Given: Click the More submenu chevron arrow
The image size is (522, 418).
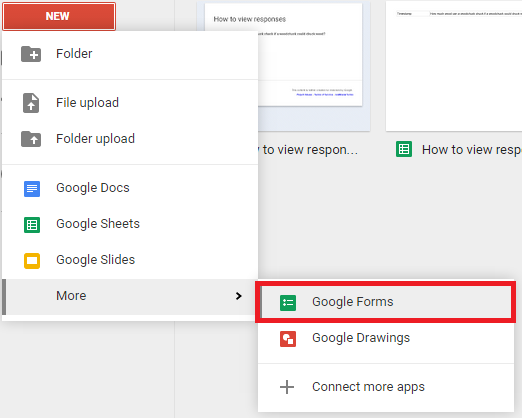Looking at the screenshot, I should click(x=238, y=296).
